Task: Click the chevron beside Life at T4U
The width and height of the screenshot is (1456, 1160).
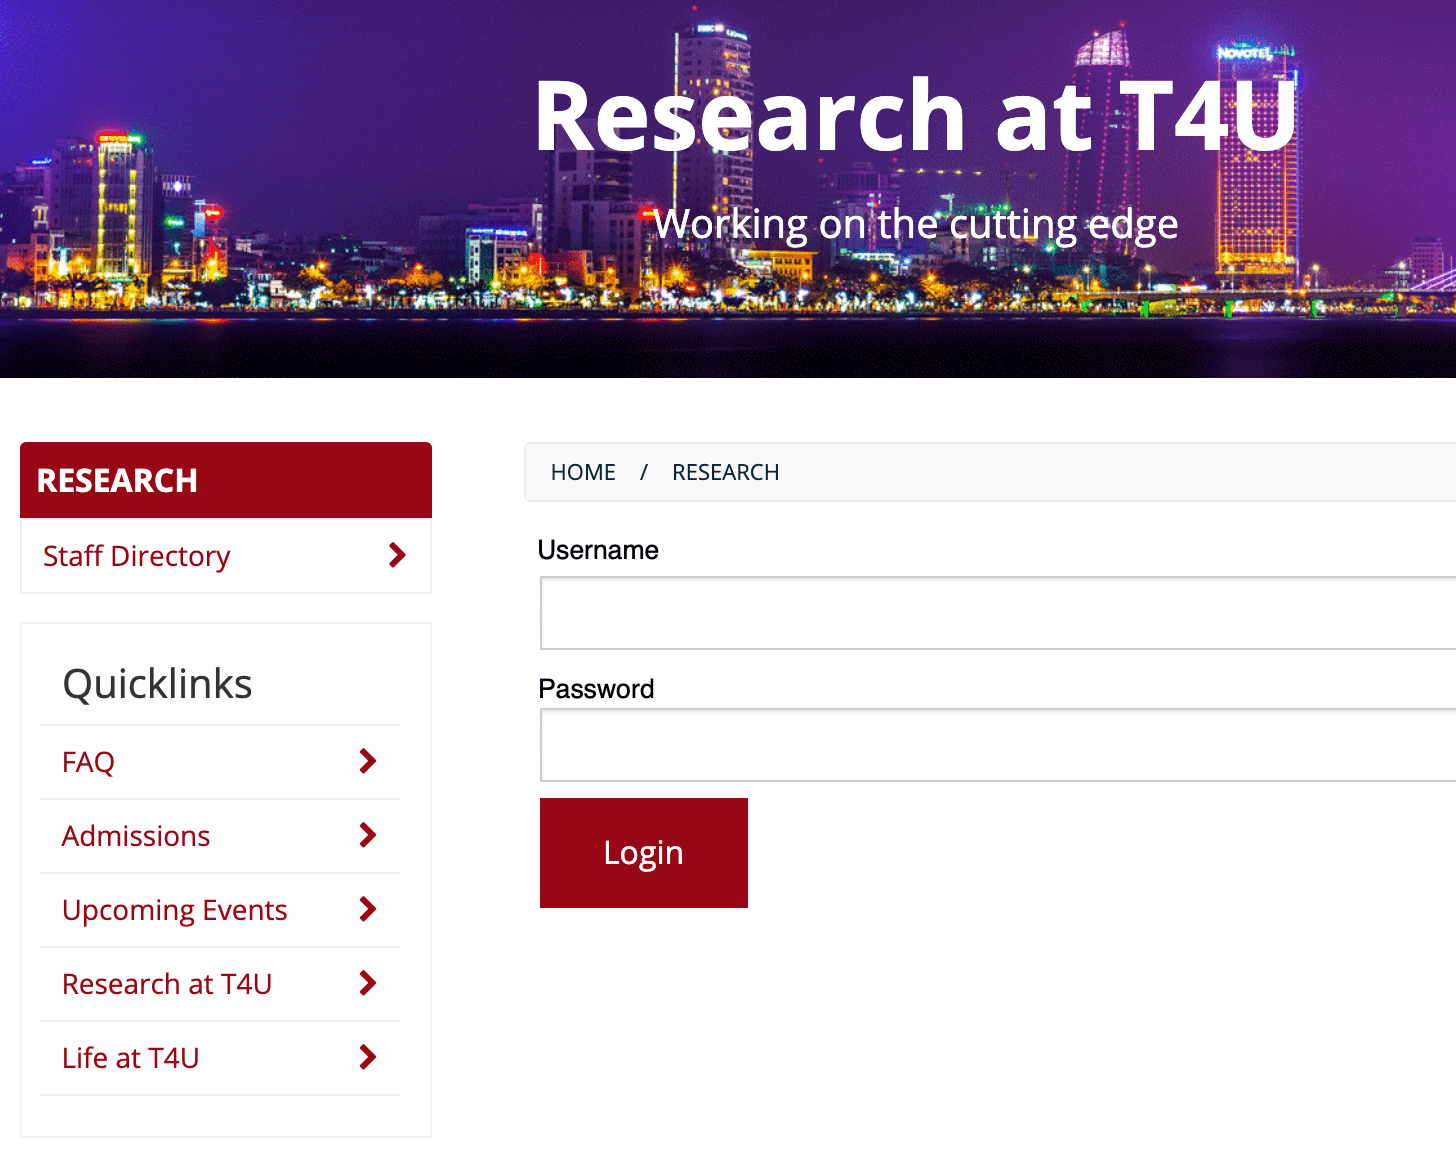Action: [368, 1057]
